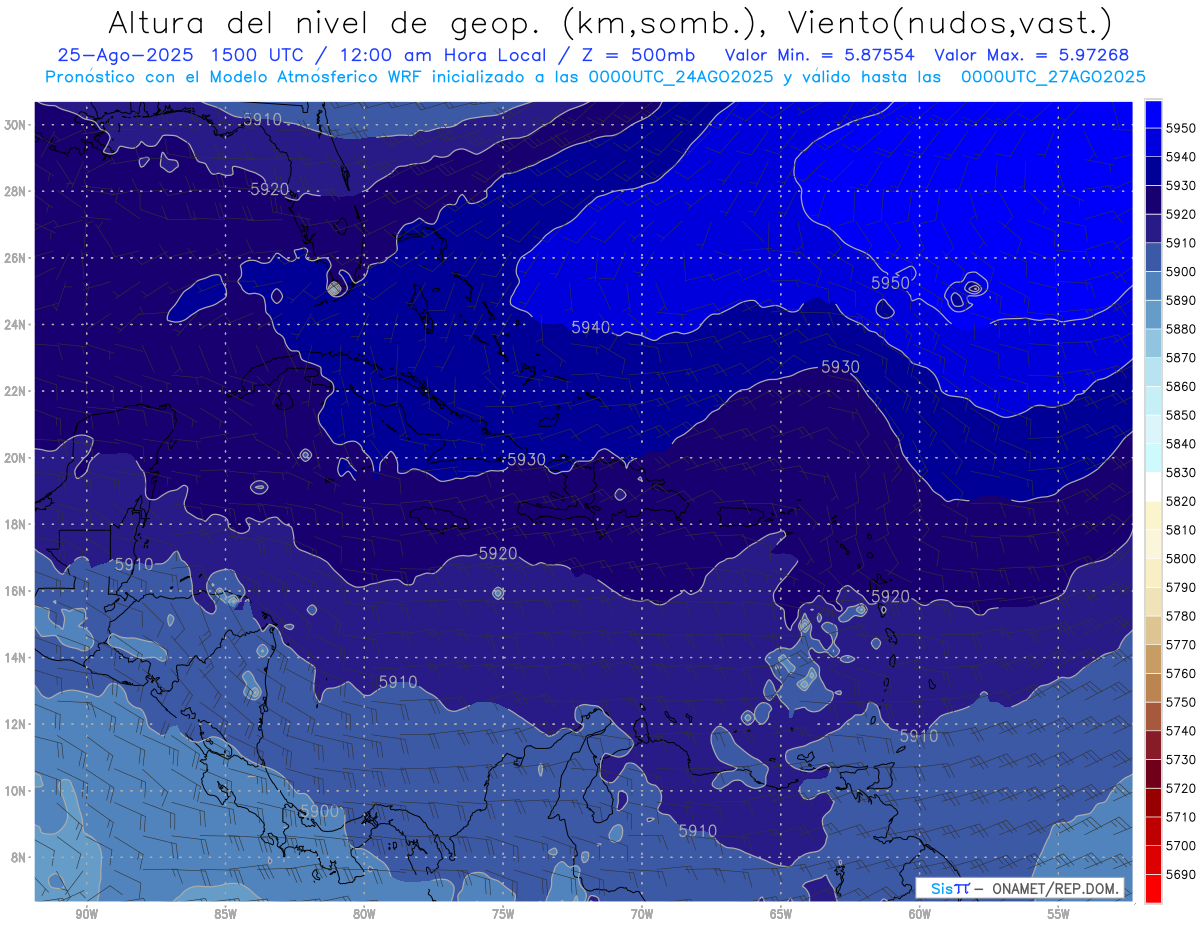Click the colorbar tick label '5780'

point(1181,616)
